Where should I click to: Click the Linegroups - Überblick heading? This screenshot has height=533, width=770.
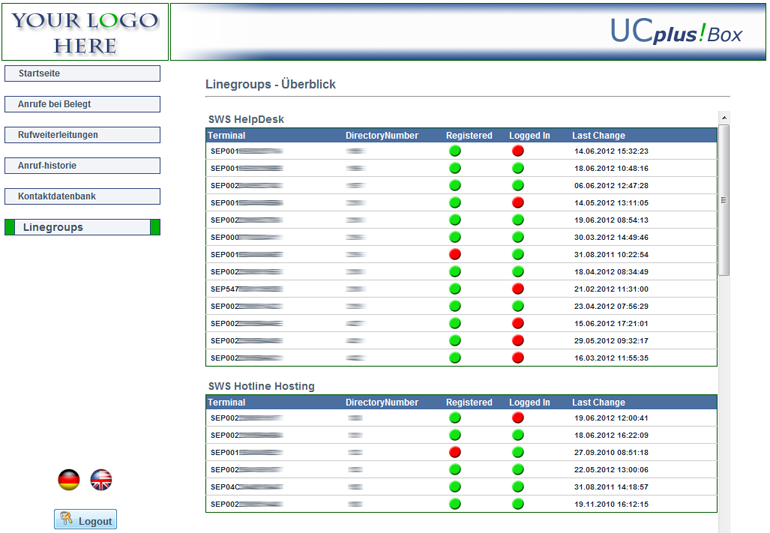tap(271, 84)
